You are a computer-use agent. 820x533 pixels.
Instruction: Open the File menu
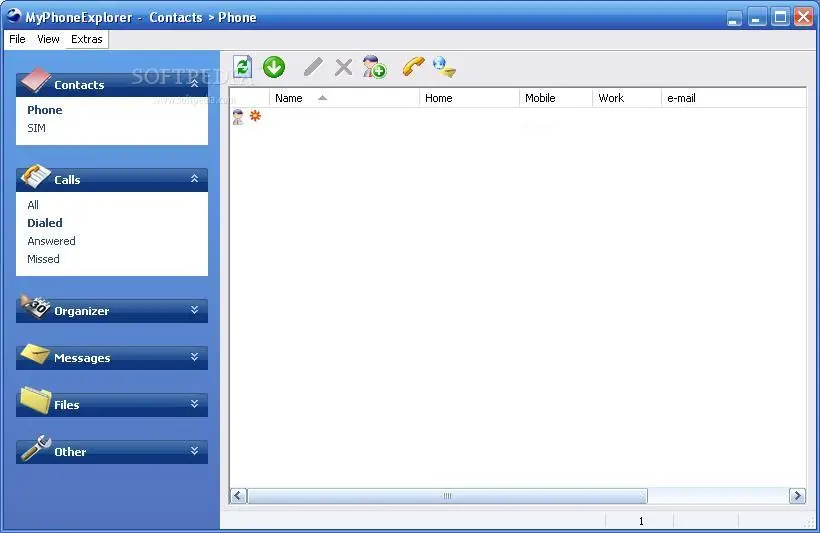pos(17,39)
